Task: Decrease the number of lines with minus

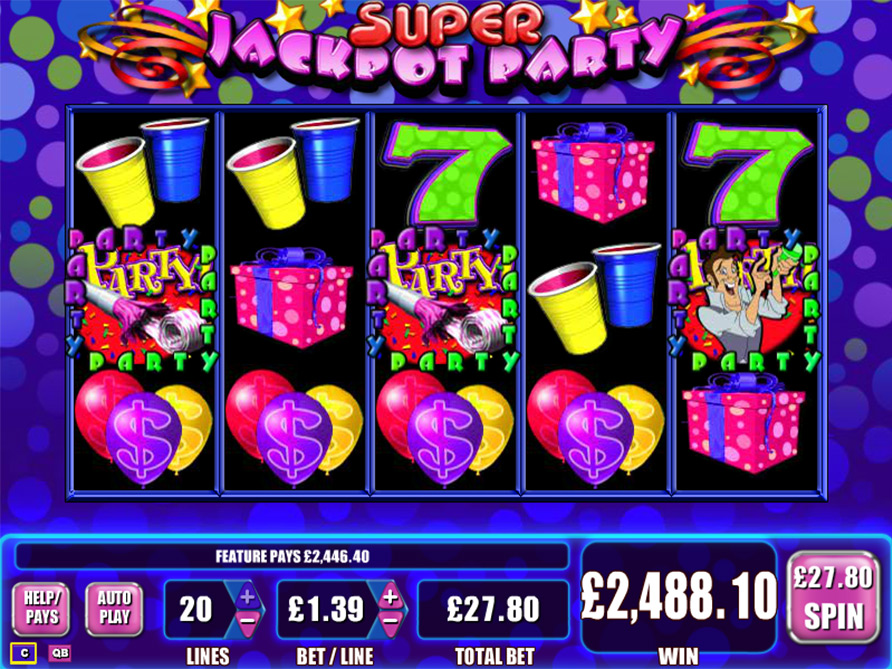Action: (x=247, y=621)
